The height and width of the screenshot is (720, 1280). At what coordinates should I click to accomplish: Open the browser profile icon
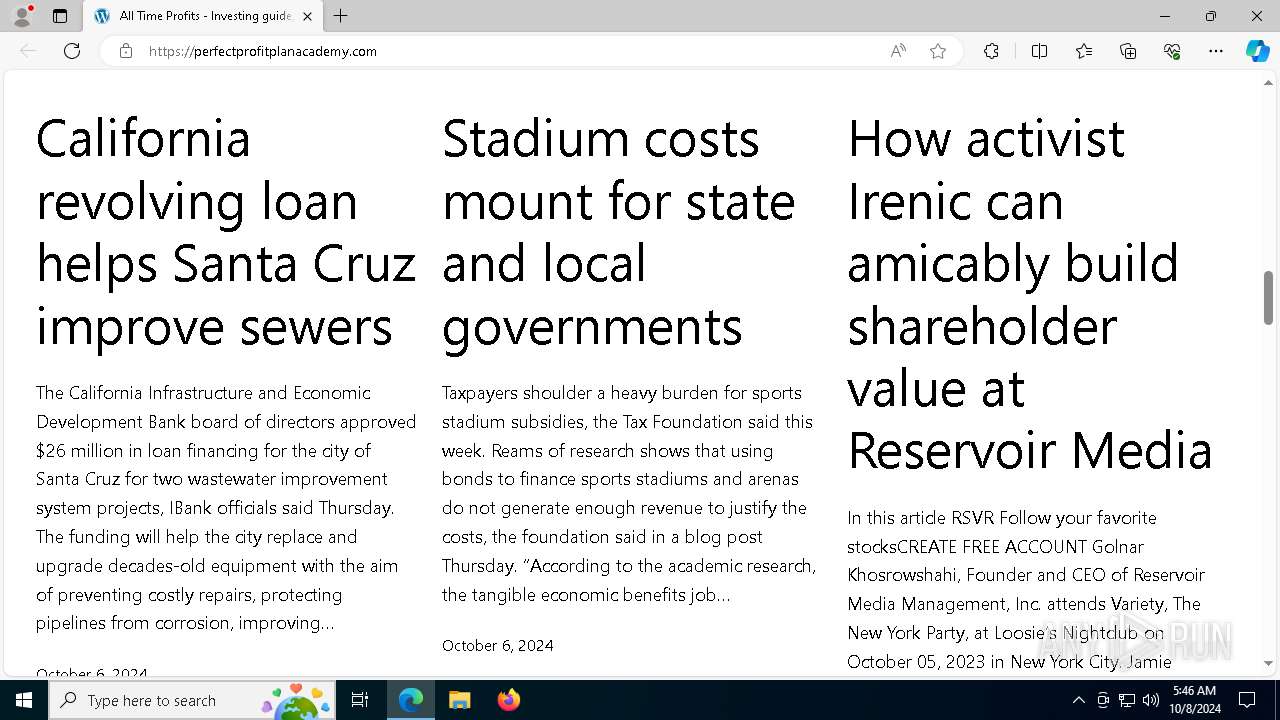pos(22,16)
